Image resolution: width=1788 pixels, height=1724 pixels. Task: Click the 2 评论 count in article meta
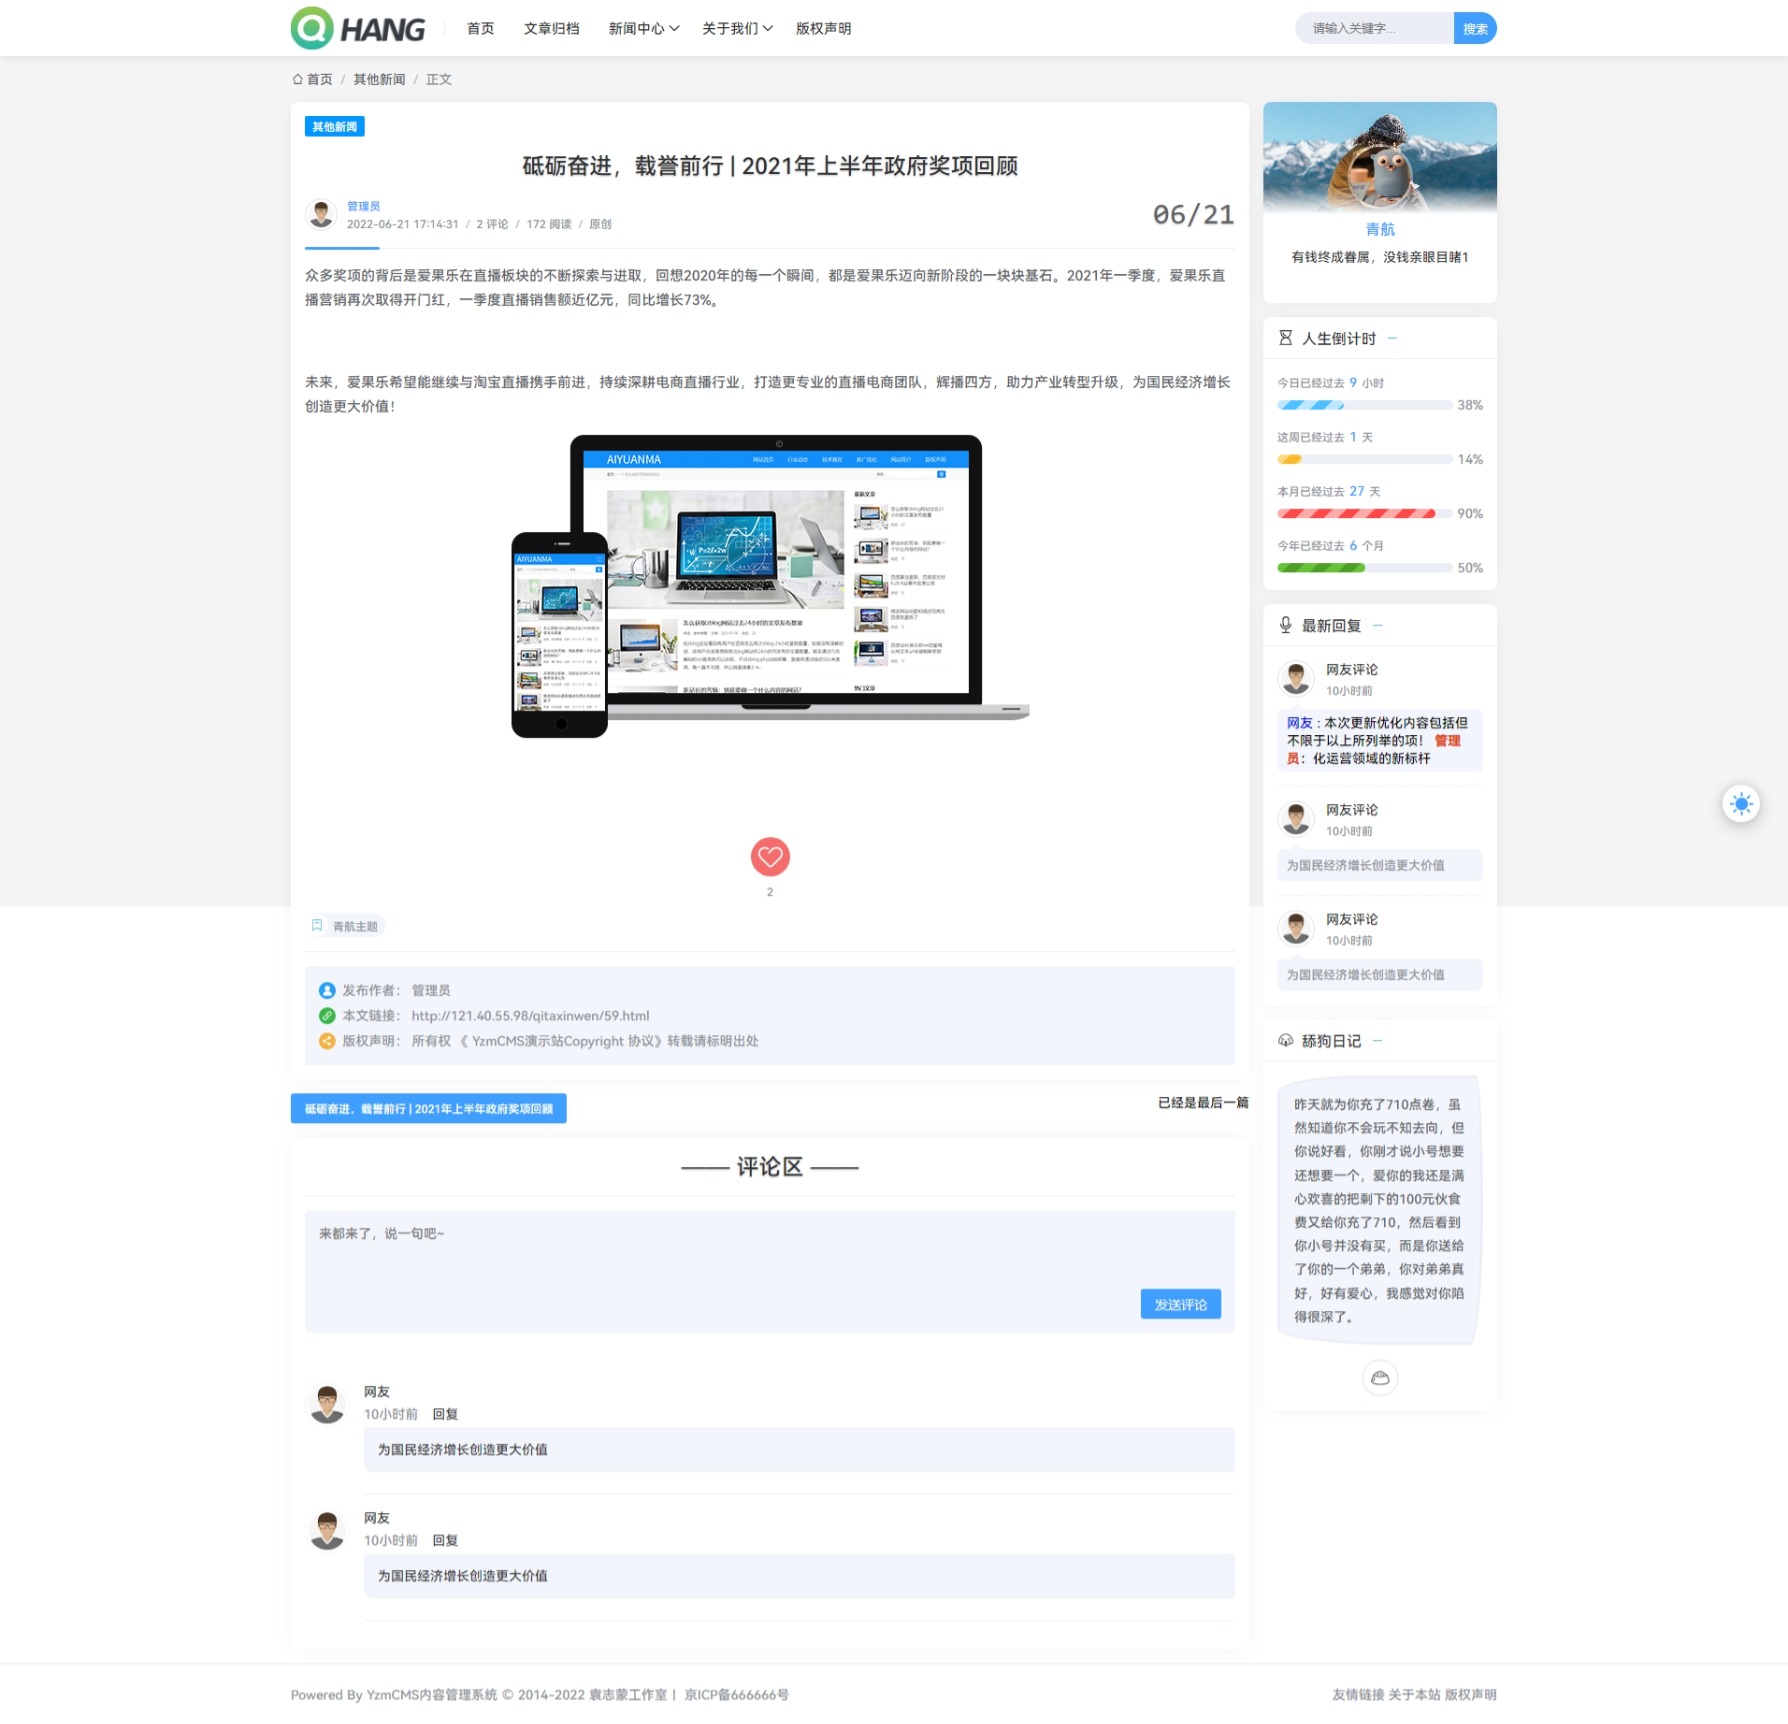point(492,224)
